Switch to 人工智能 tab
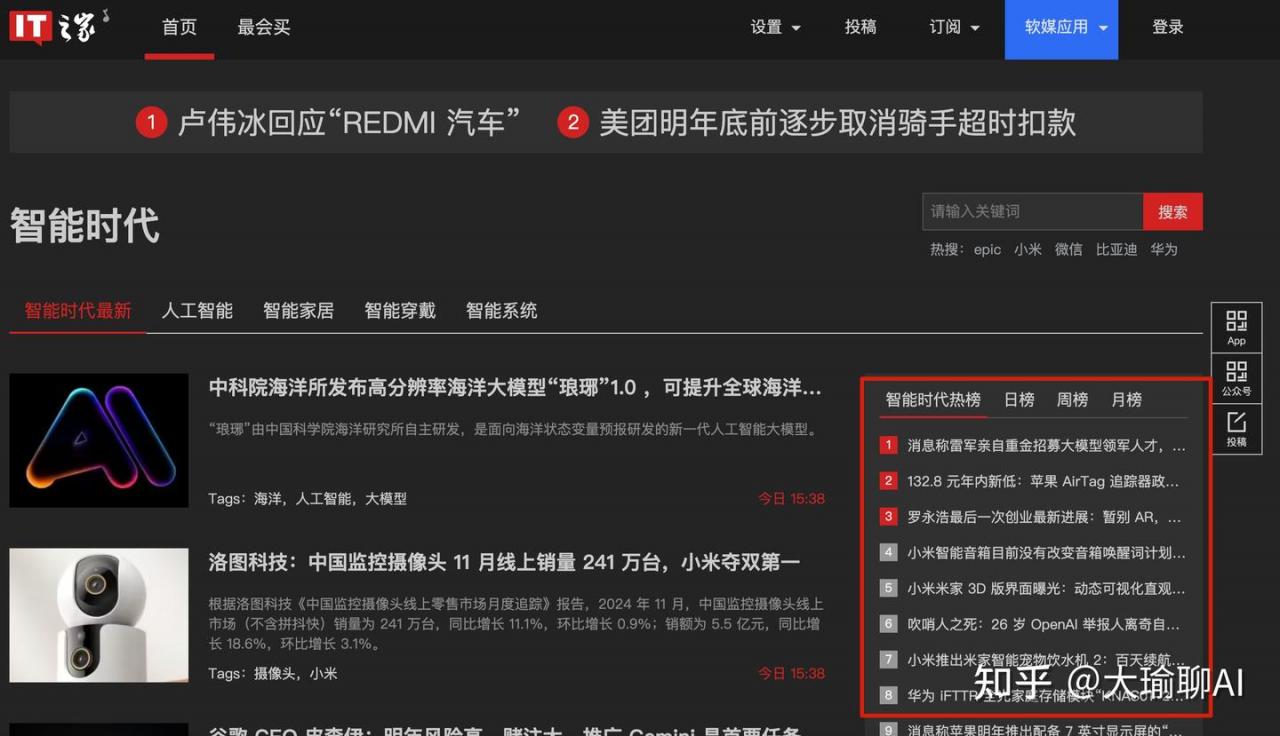The height and width of the screenshot is (736, 1280). pyautogui.click(x=197, y=310)
